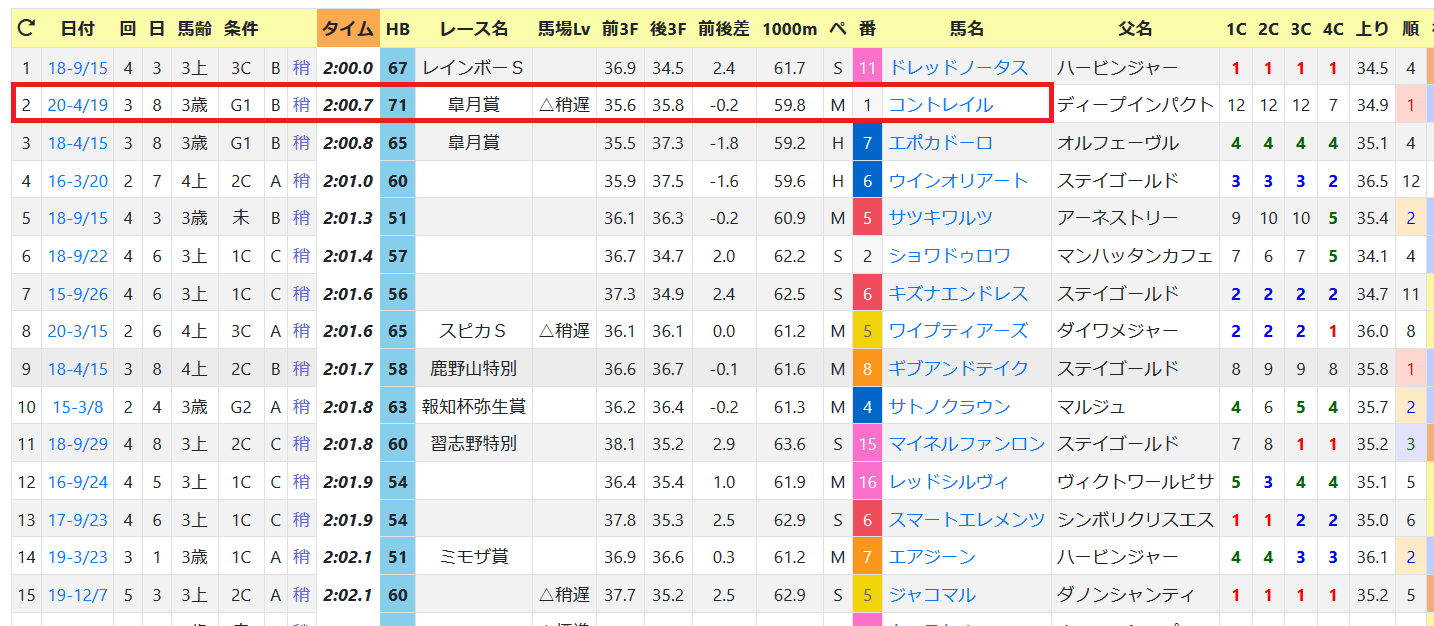
Task: Open date link 19-12/7
Action: point(77,595)
